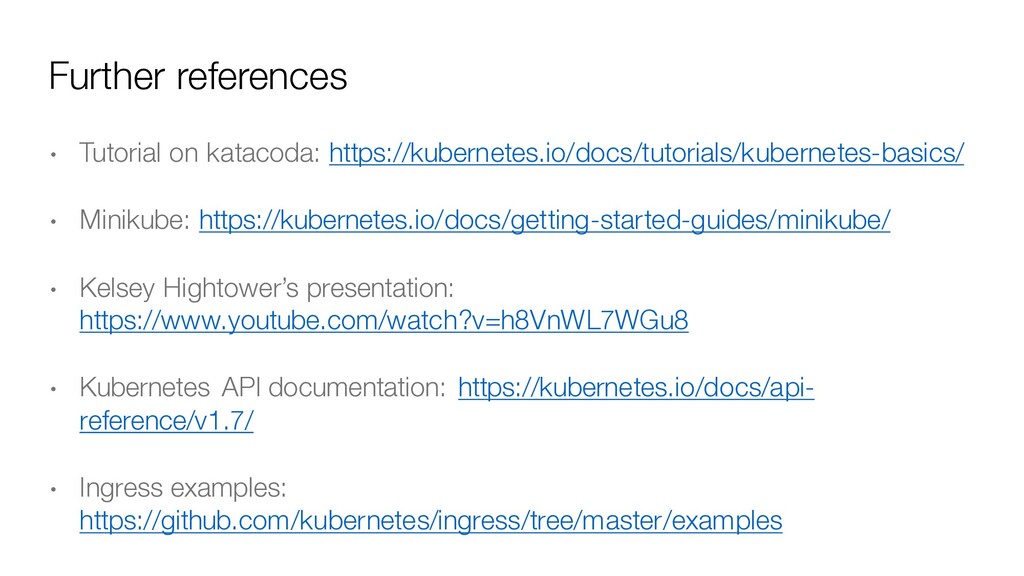Screen dimensions: 1024x576
Task: Click the word 'Further' in the title
Action: coord(107,76)
